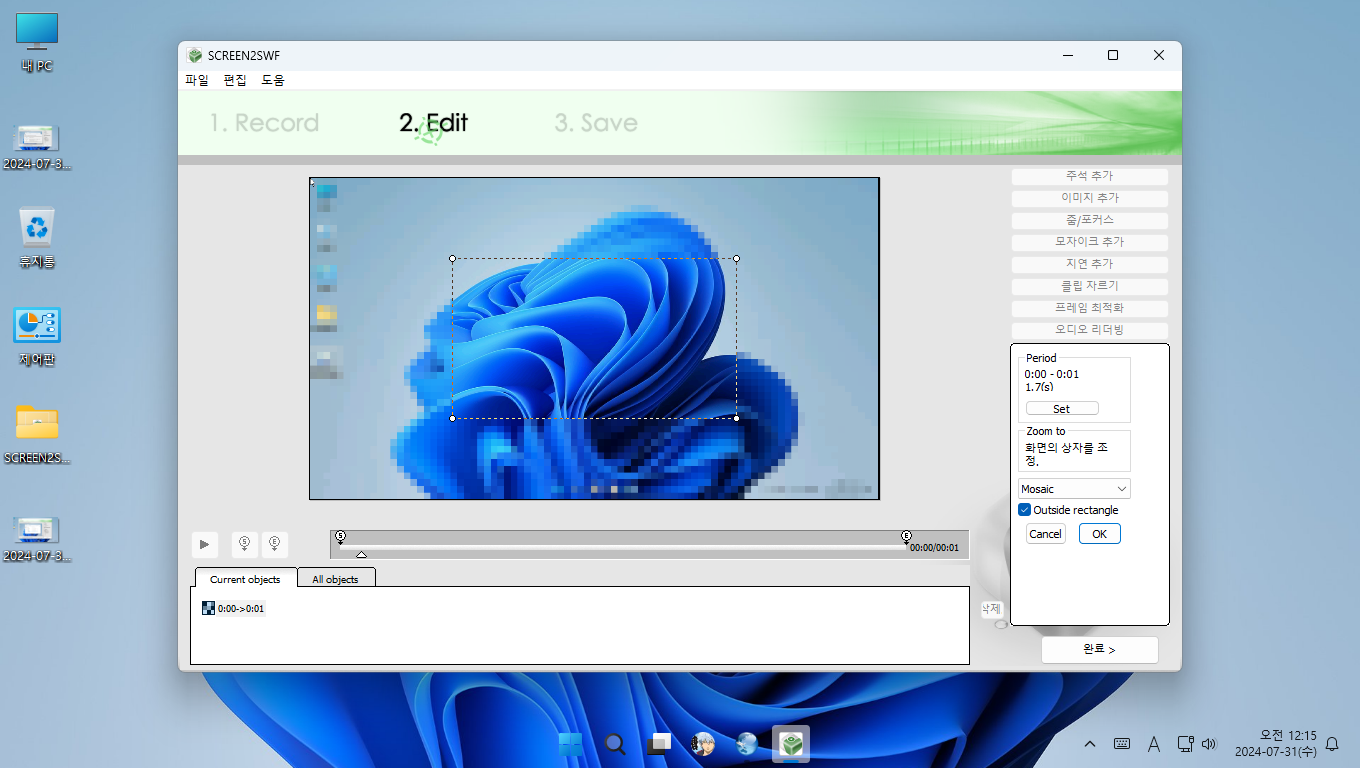
Task: Click the set end point (E) button
Action: click(275, 544)
